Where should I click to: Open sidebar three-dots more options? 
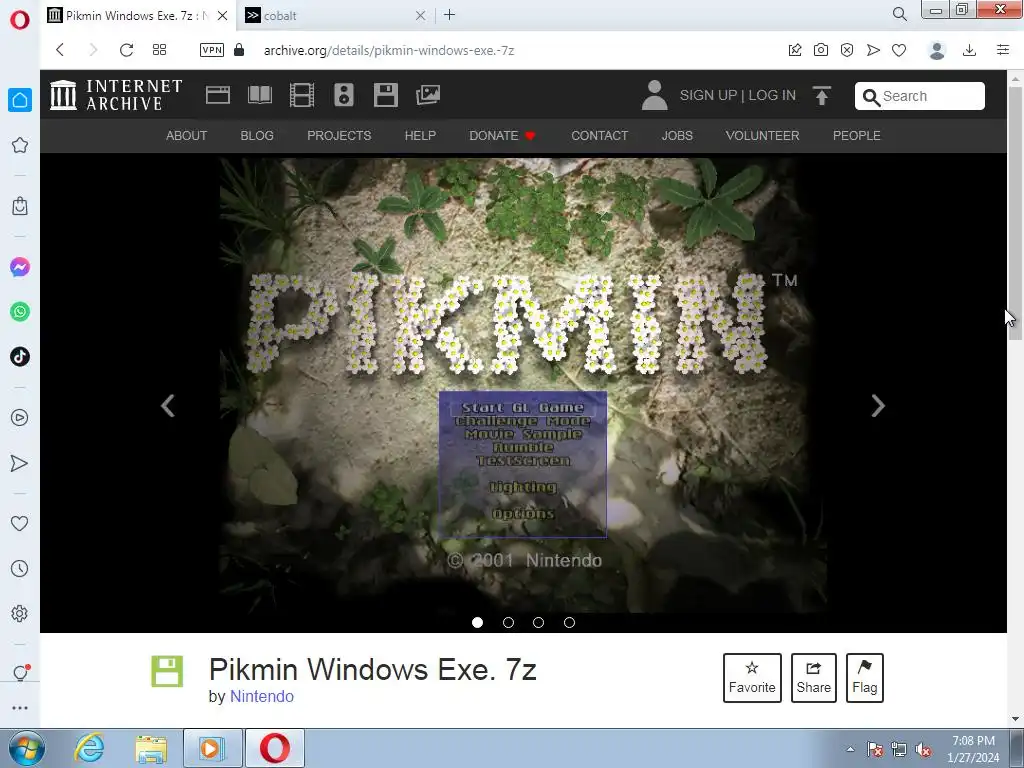tap(20, 707)
